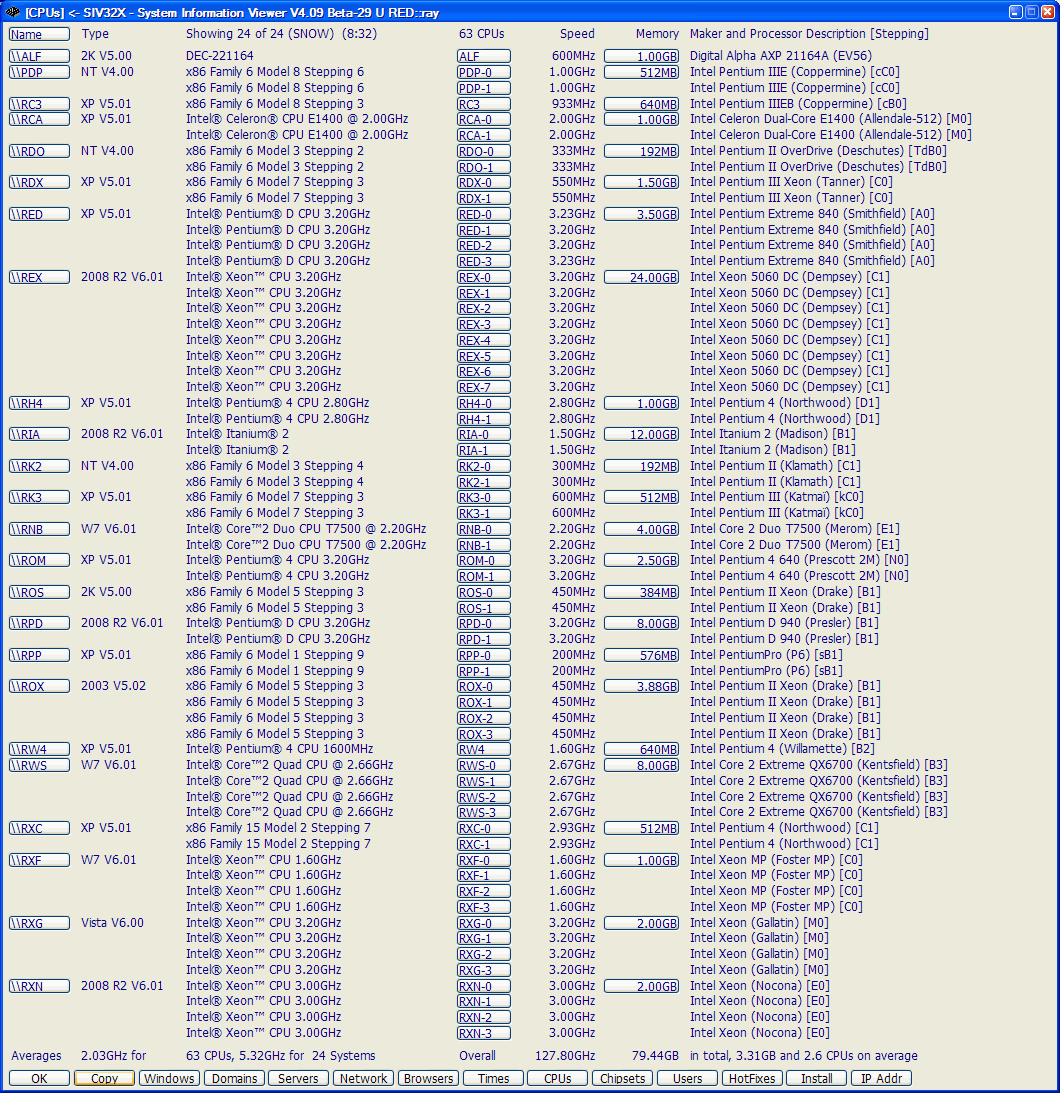
Task: Open the Servers button
Action: click(298, 1078)
